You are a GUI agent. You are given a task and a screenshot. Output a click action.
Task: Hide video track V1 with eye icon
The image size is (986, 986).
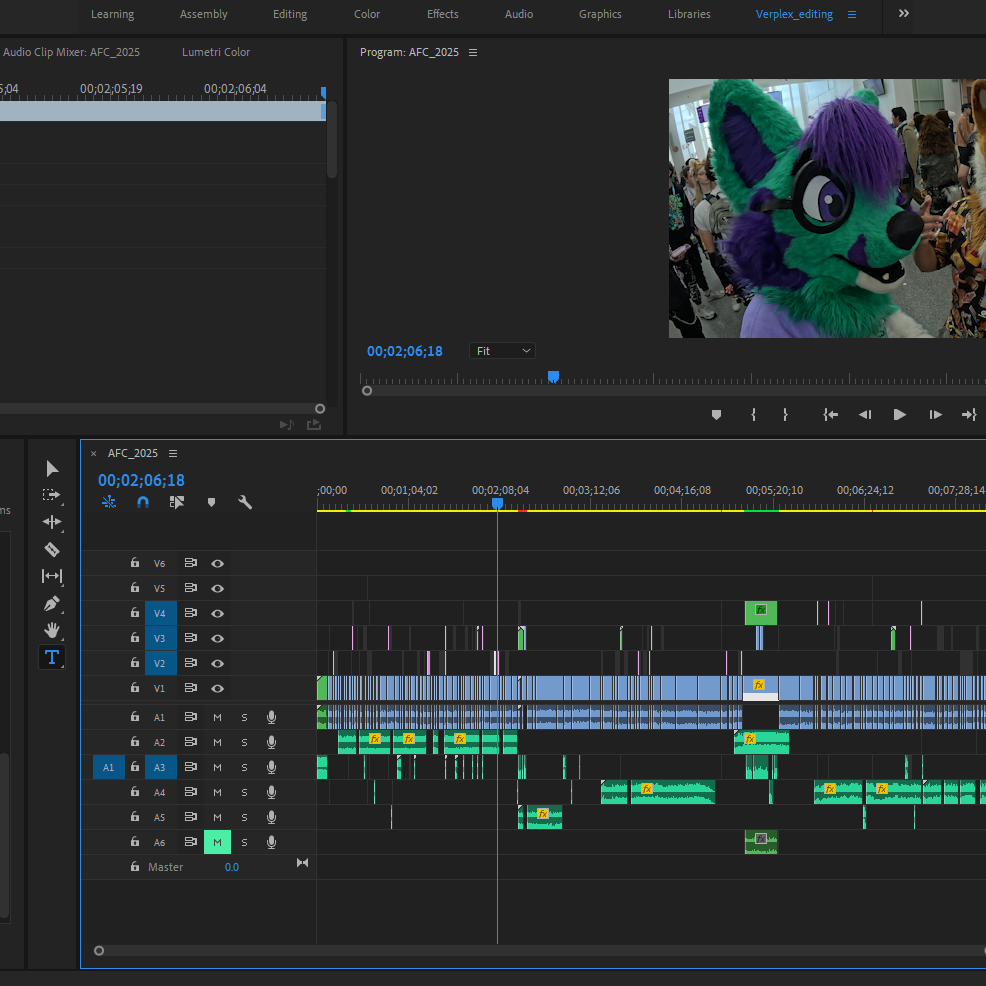point(218,689)
